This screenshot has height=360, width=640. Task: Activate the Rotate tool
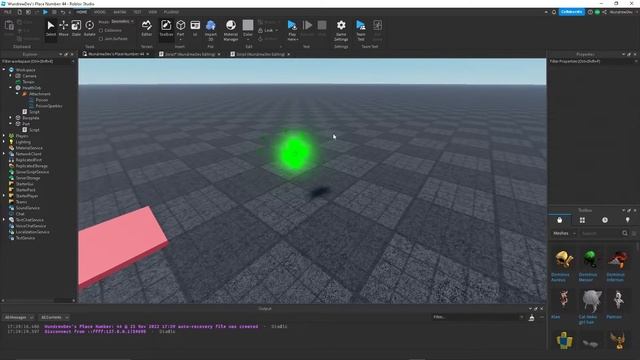pos(89,29)
